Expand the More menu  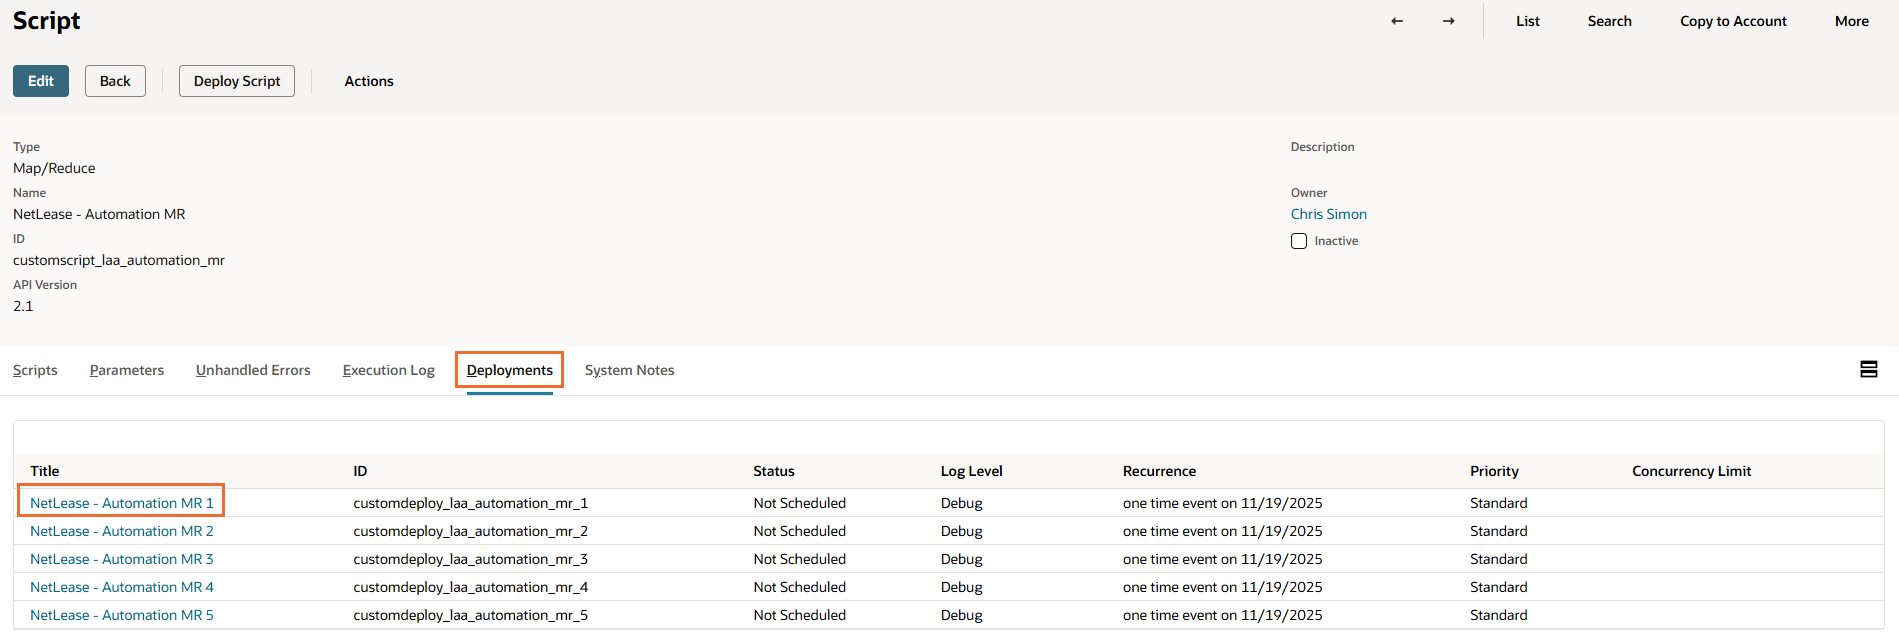coord(1851,21)
